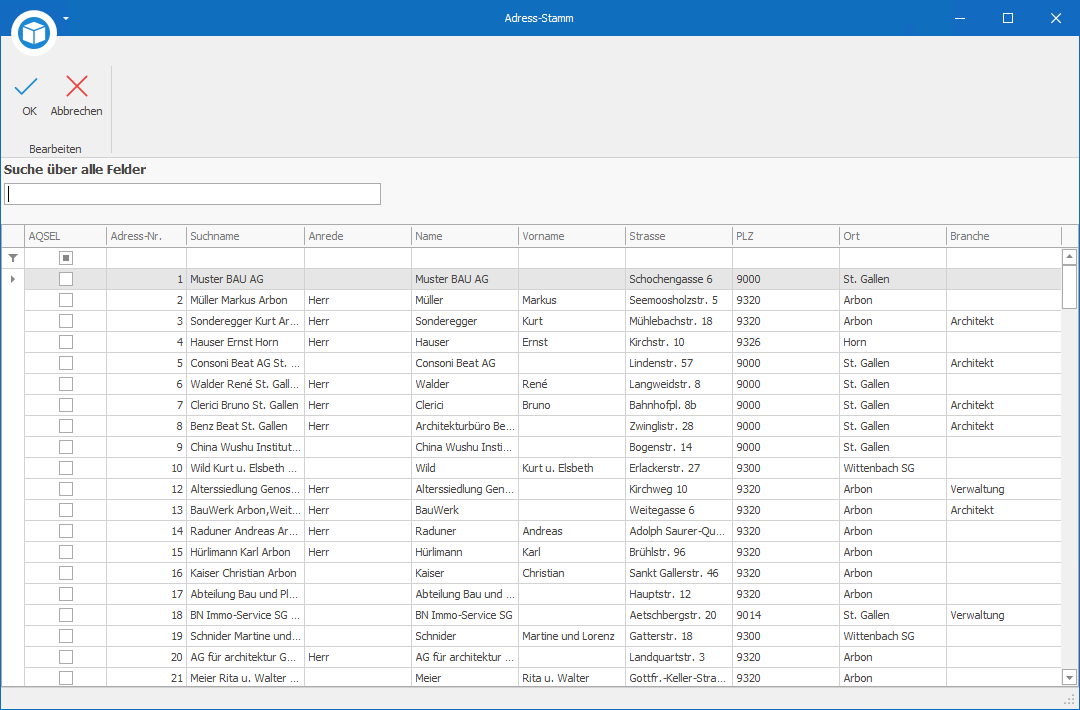The width and height of the screenshot is (1080, 710).
Task: Select the BN Immo-Service SG row
Action: (x=543, y=615)
